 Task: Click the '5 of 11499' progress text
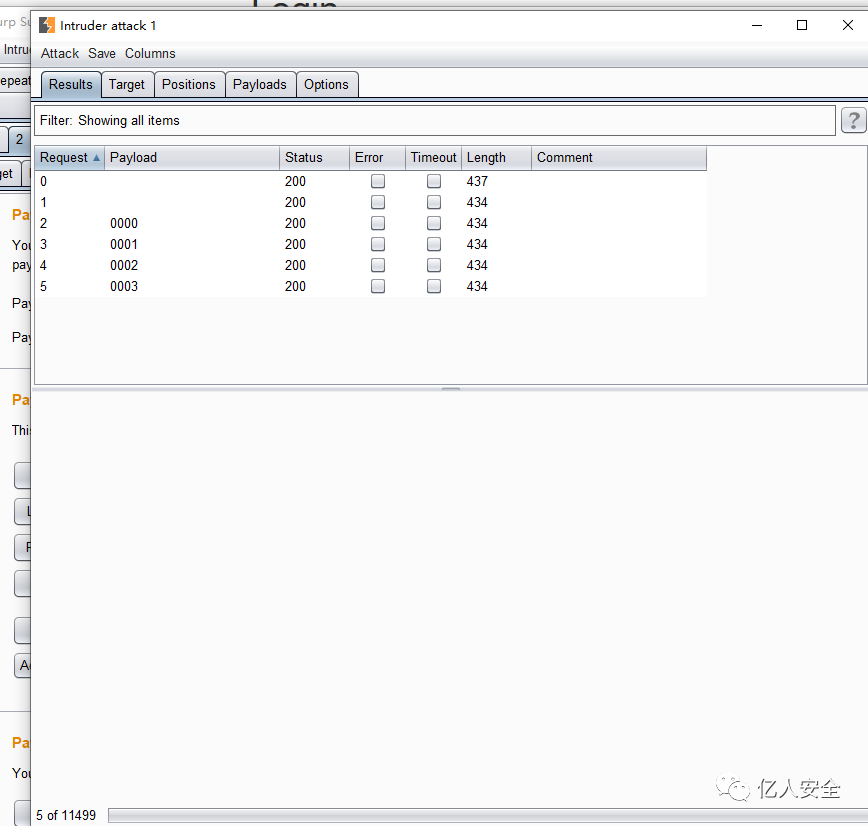66,815
